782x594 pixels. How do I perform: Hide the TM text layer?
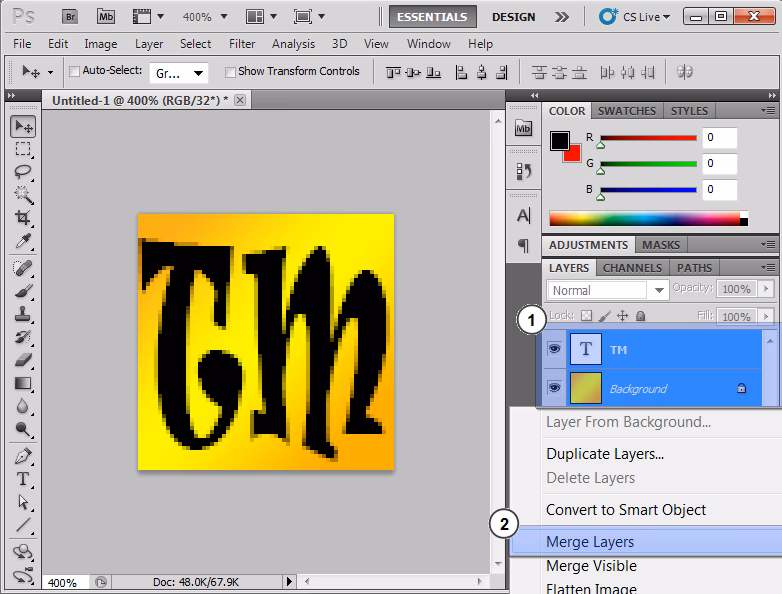(x=554, y=349)
